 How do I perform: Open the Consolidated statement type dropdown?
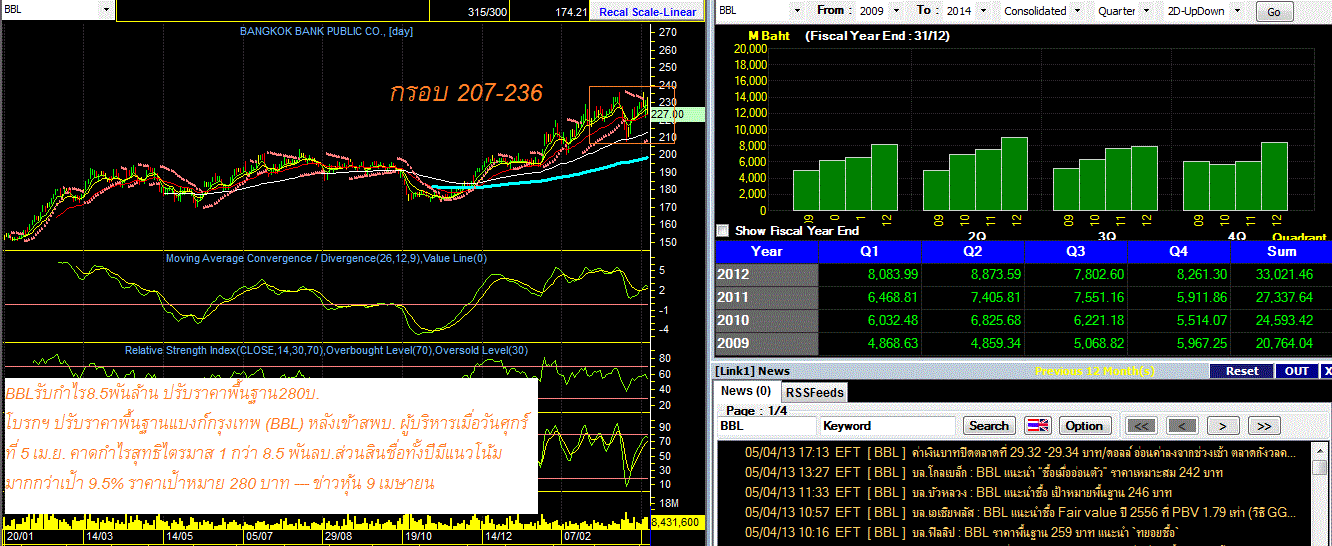coord(1076,11)
